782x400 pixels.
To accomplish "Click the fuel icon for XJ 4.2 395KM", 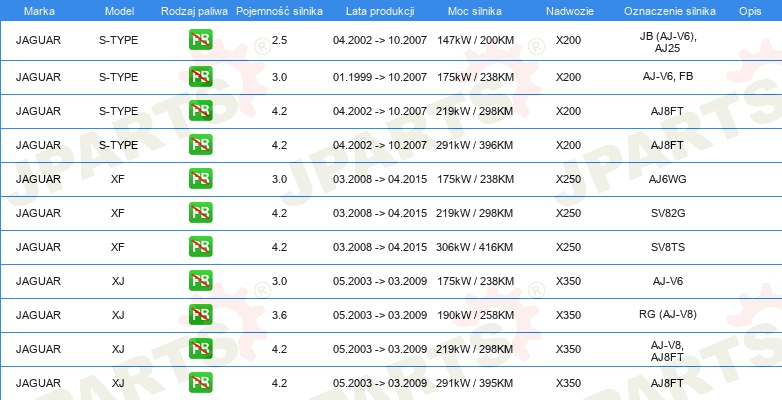I will tap(200, 383).
